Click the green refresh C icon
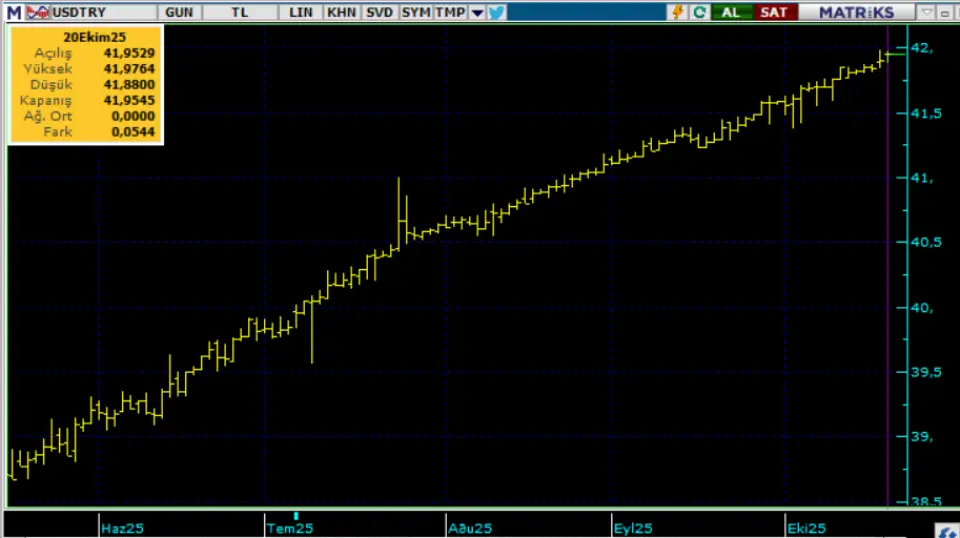This screenshot has height=538, width=960. (700, 12)
